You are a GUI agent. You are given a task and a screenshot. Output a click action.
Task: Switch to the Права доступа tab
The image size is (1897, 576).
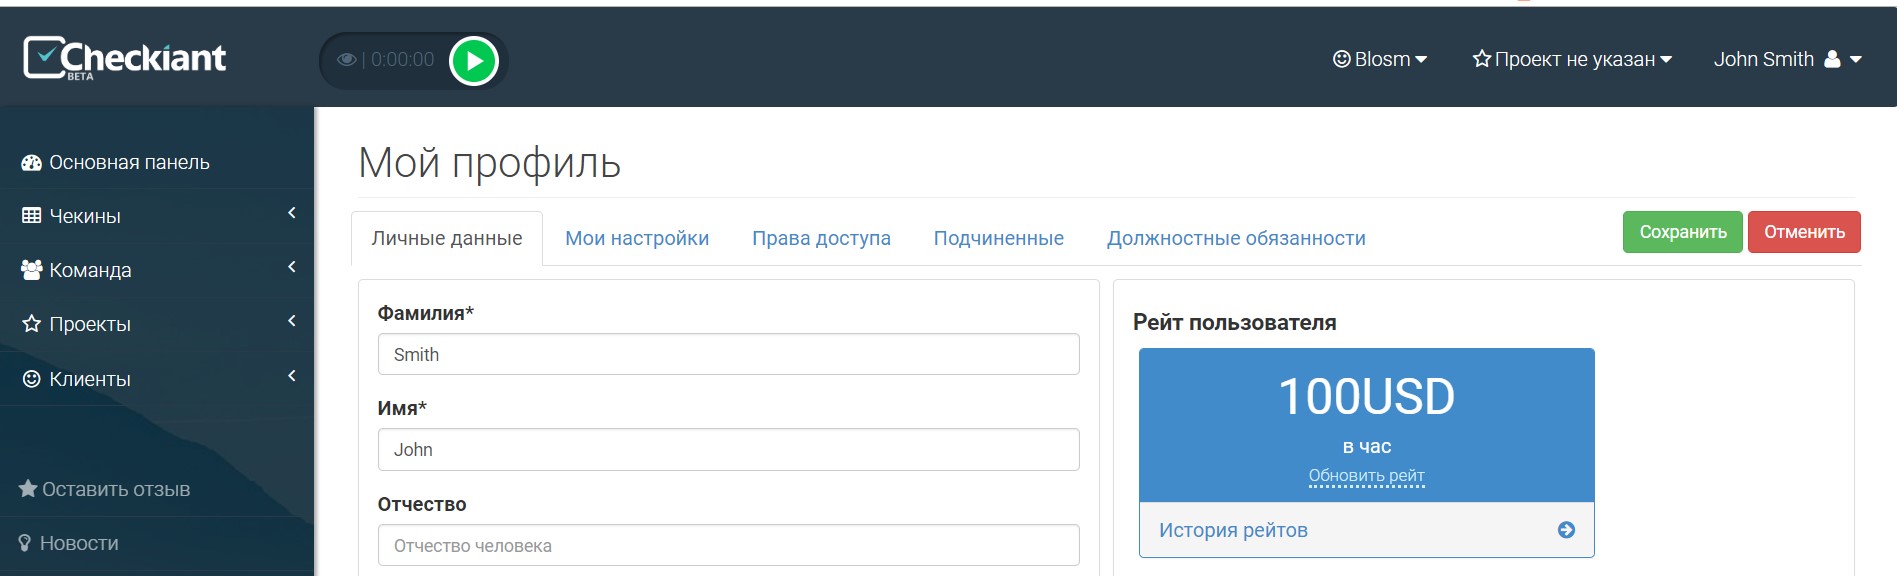point(821,238)
